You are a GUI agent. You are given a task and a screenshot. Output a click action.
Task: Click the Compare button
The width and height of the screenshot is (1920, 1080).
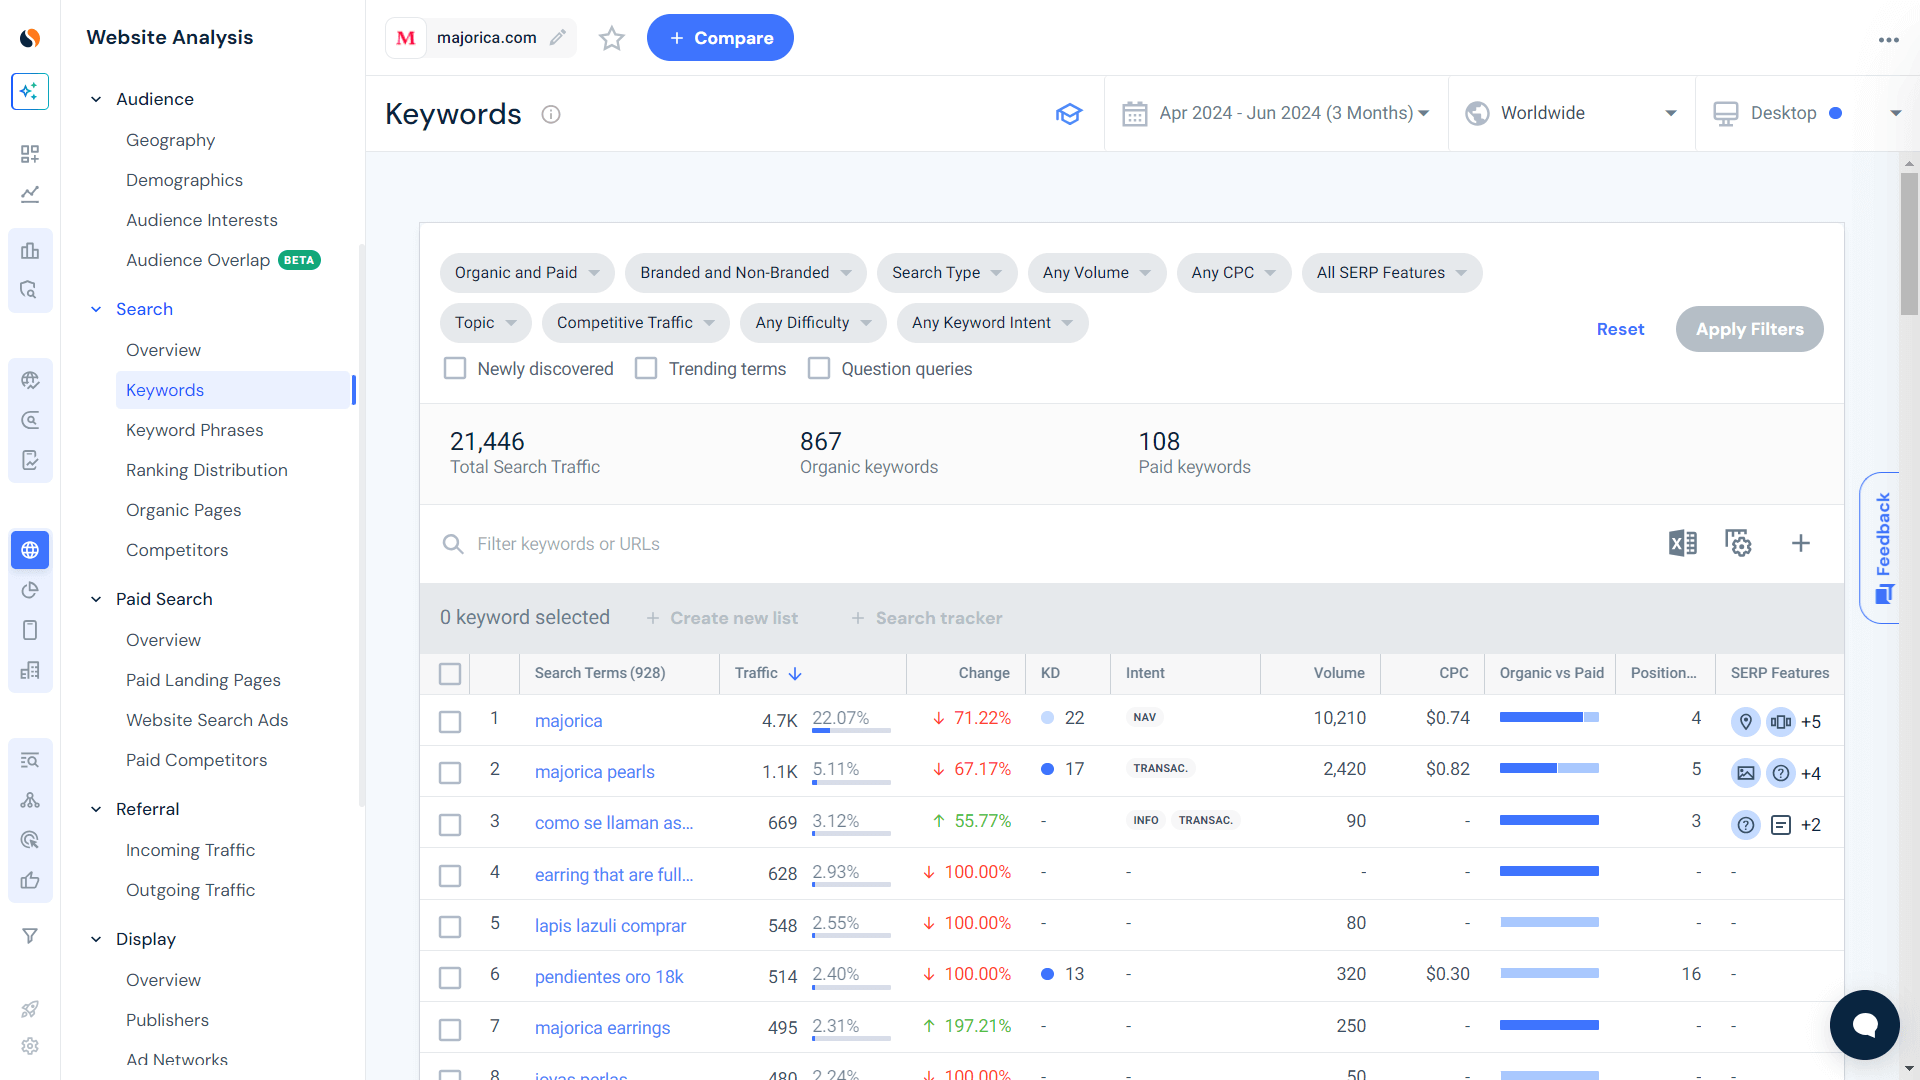[x=720, y=38]
